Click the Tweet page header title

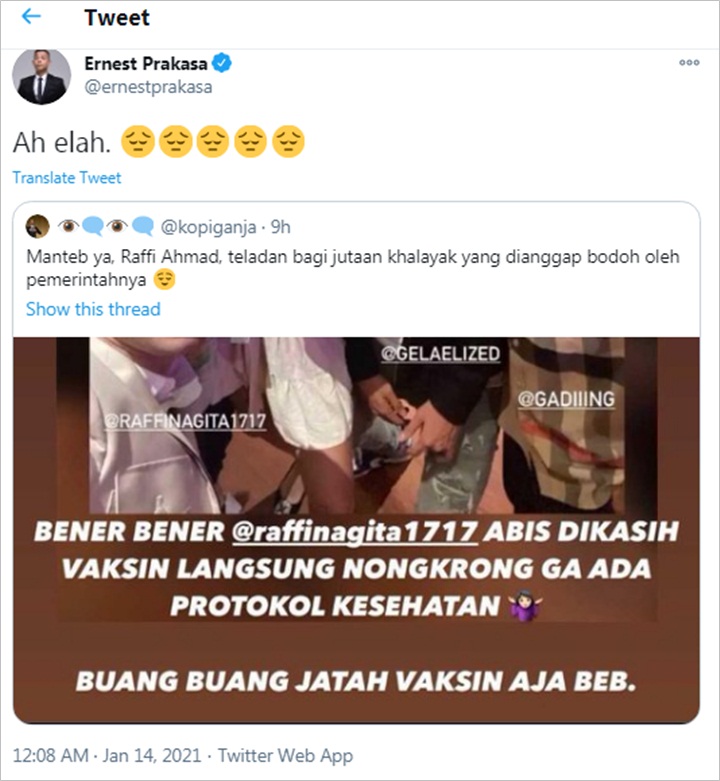click(x=117, y=17)
